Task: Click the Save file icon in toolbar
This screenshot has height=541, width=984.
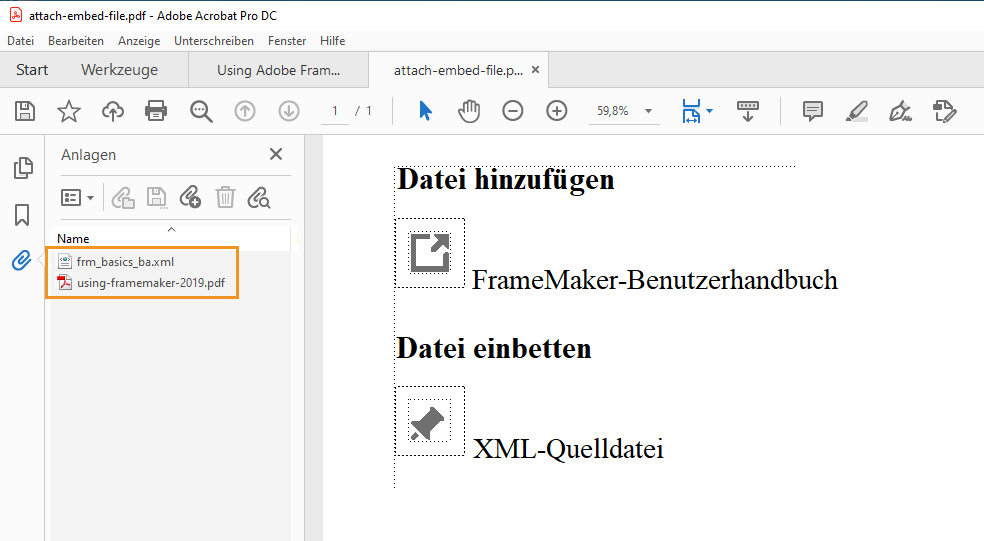Action: click(24, 111)
